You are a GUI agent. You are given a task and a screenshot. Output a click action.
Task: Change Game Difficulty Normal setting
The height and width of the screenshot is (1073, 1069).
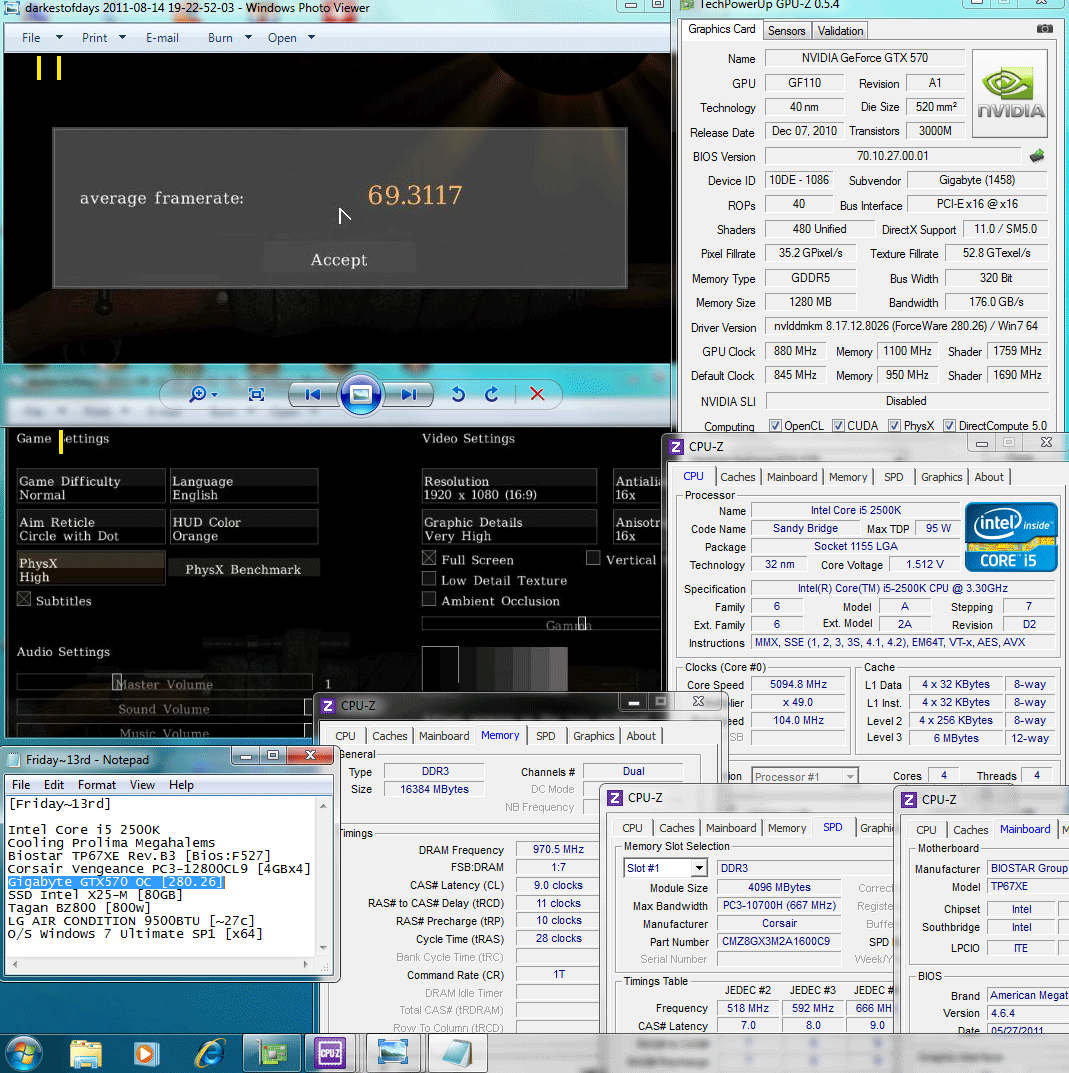(91, 487)
